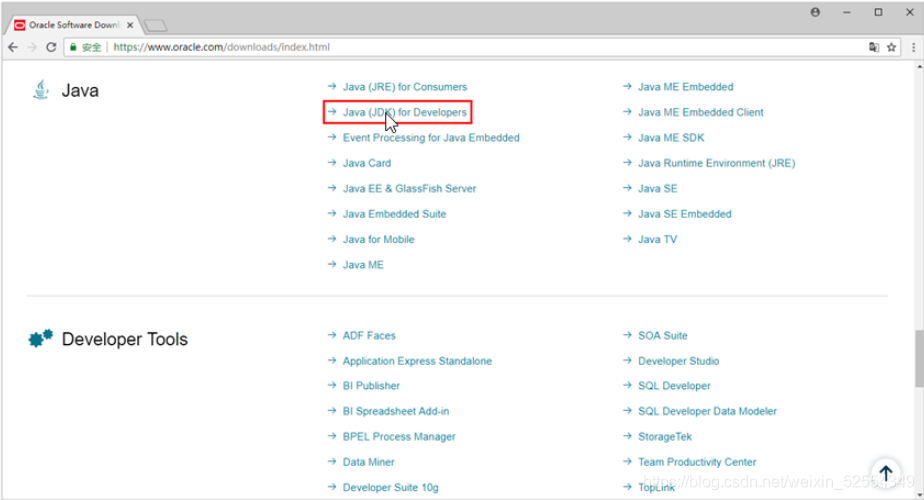924x500 pixels.
Task: Open the Java ME Embedded Client link
Action: [x=701, y=112]
